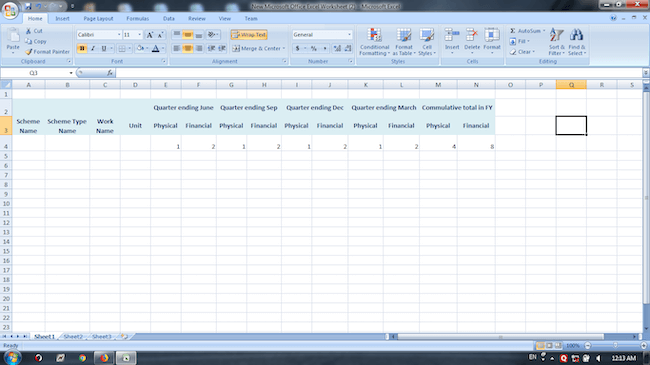Decrease decimal places
Viewport: 650px width, 365px height.
point(348,49)
